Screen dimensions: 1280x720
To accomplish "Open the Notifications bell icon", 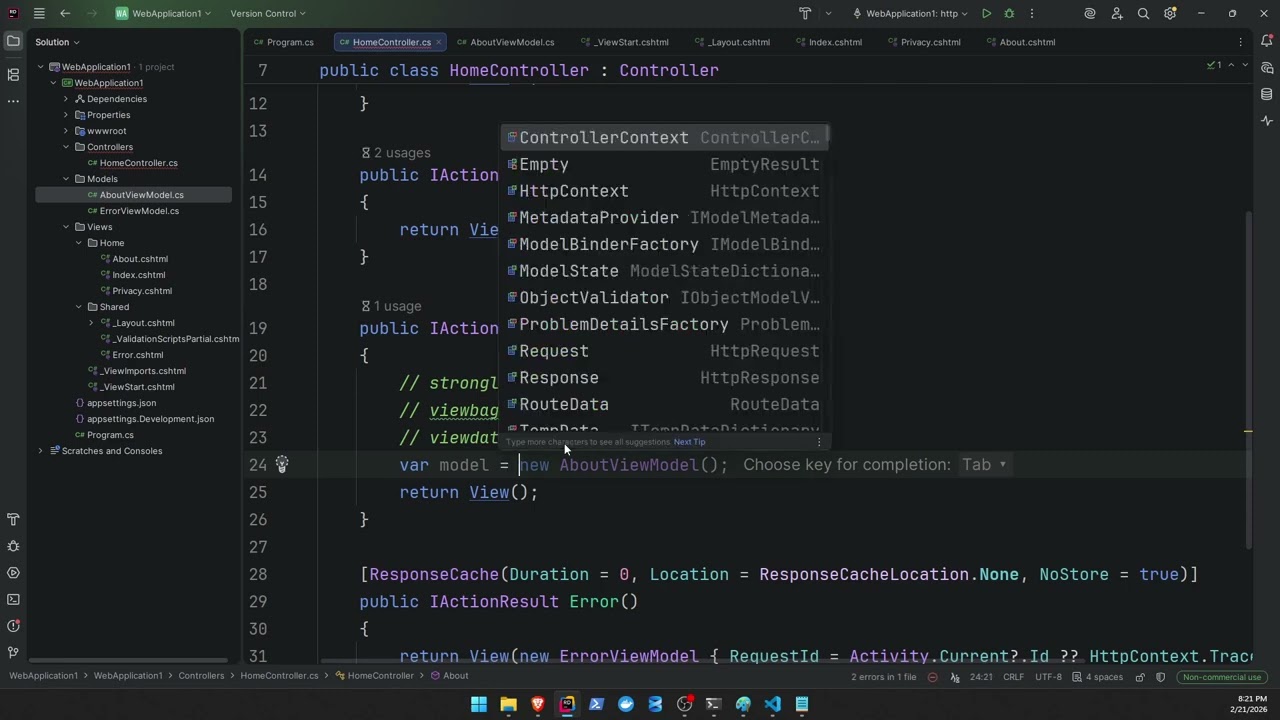I will click(1267, 42).
